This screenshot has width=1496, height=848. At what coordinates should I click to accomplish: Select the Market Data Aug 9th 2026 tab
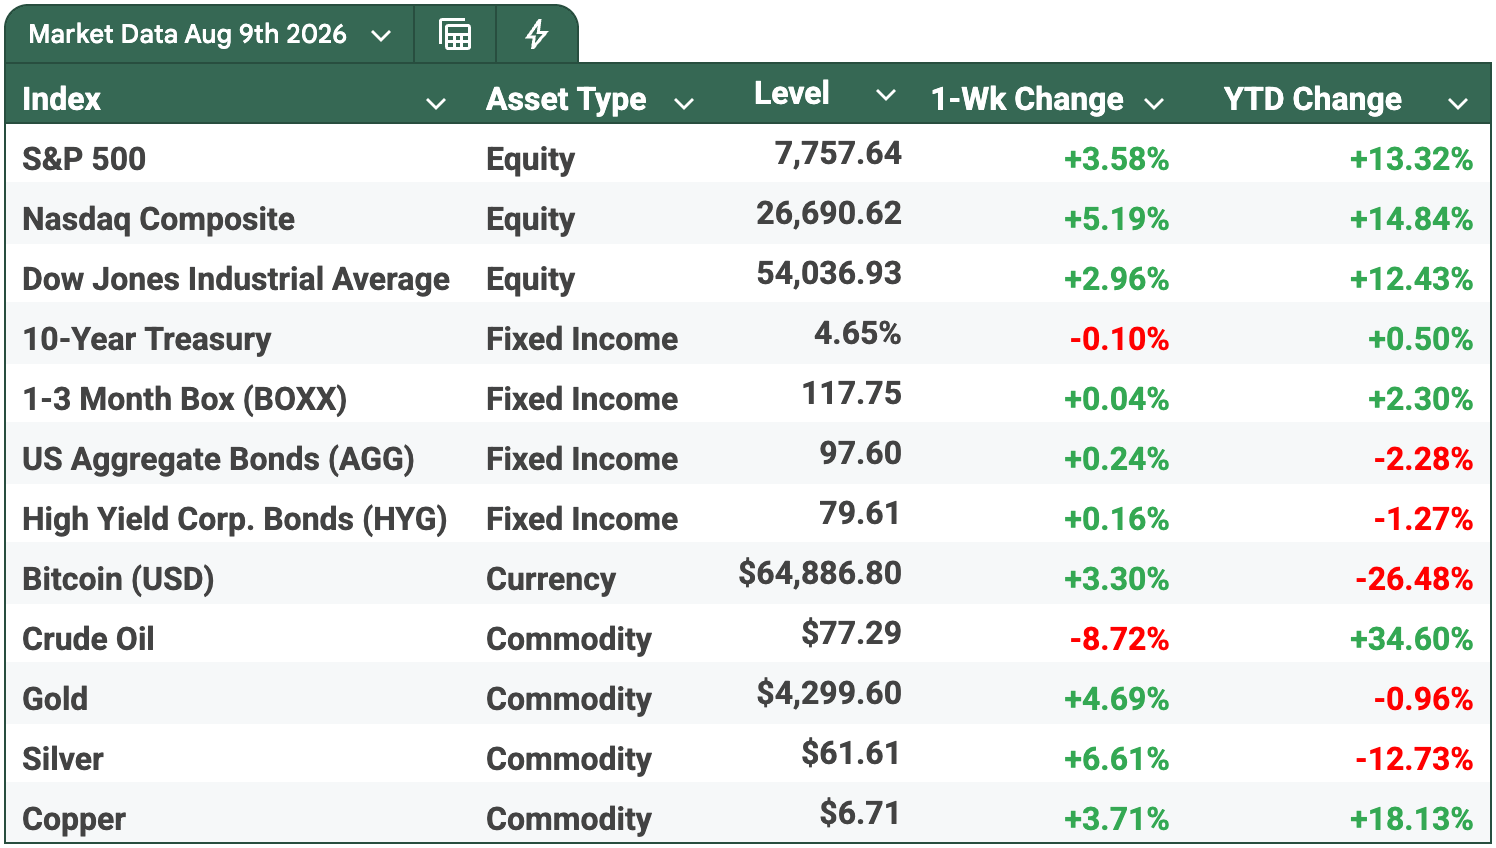click(x=187, y=35)
